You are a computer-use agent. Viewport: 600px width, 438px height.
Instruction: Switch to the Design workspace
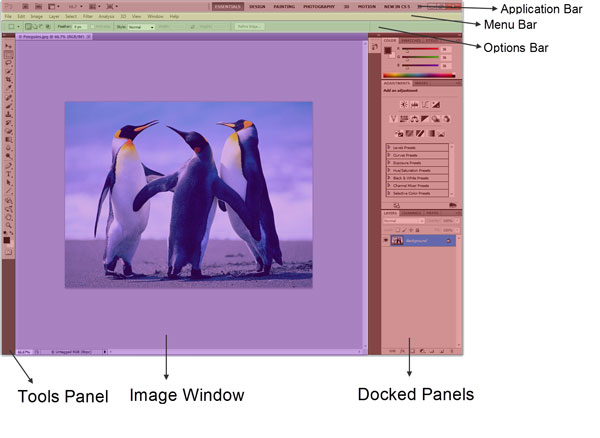tap(257, 6)
